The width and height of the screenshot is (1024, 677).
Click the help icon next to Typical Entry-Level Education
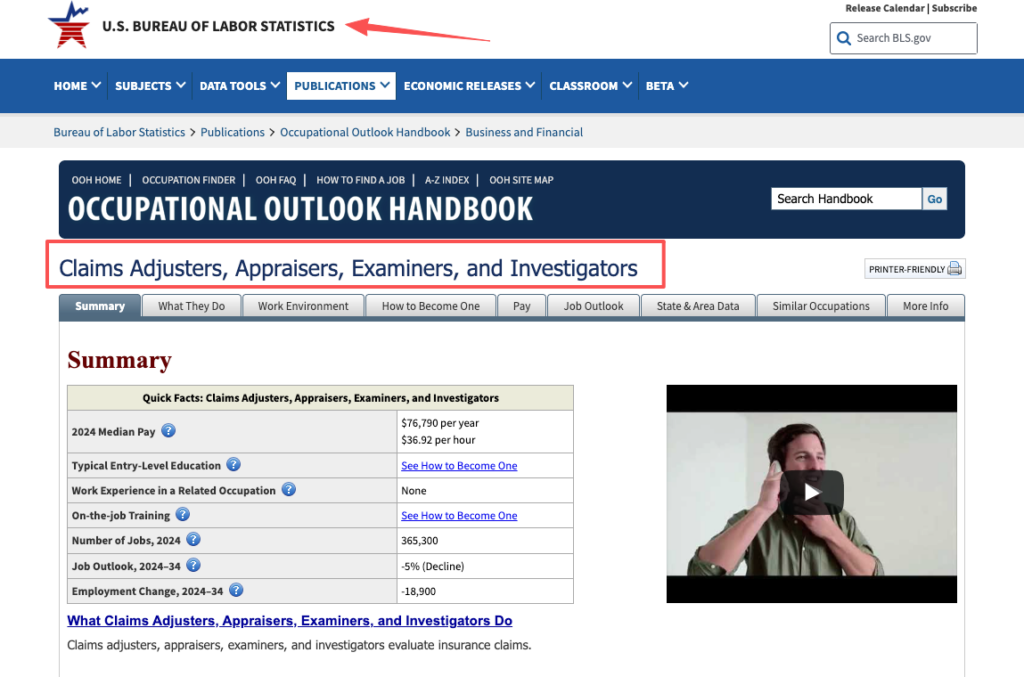[x=233, y=465]
